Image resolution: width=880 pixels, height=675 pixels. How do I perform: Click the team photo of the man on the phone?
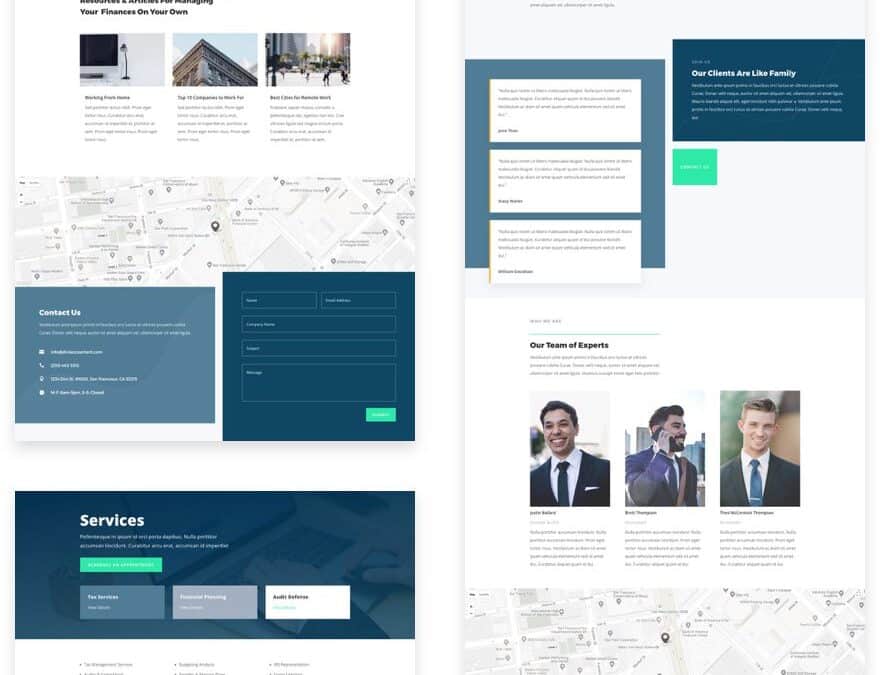coord(665,448)
